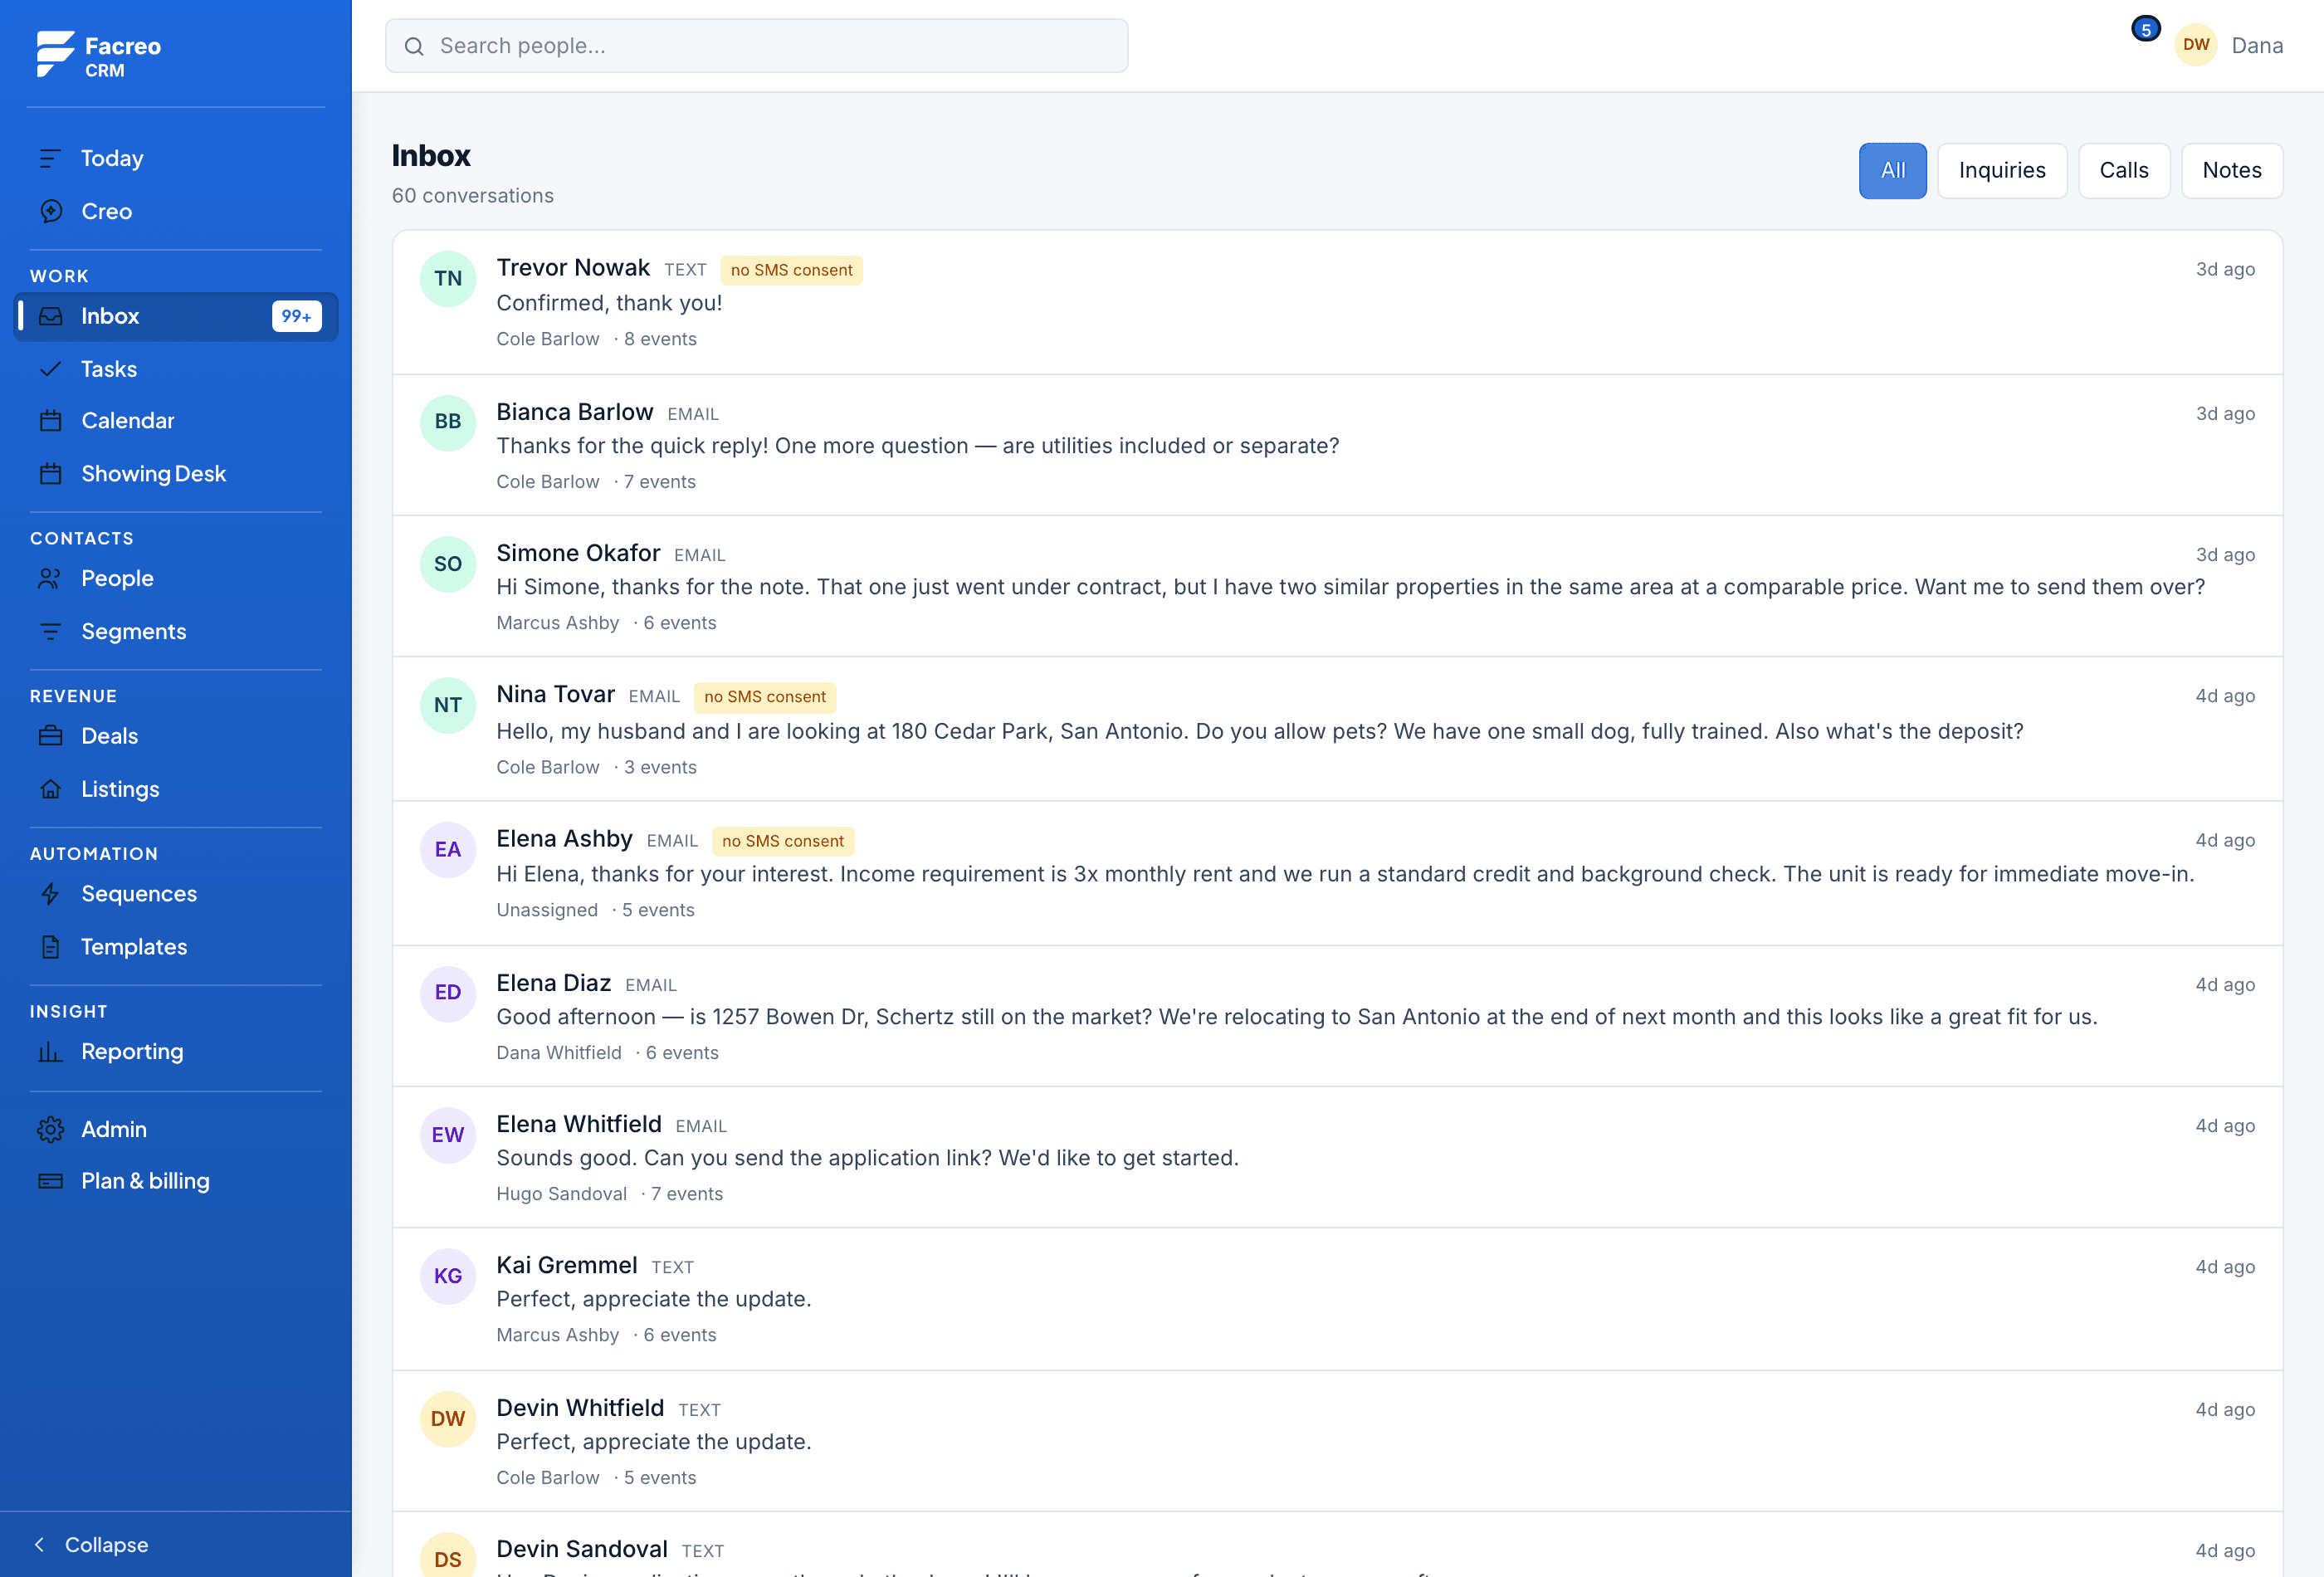The image size is (2324, 1577).
Task: Open Devin Sandoval conversation
Action: click(x=1337, y=1545)
